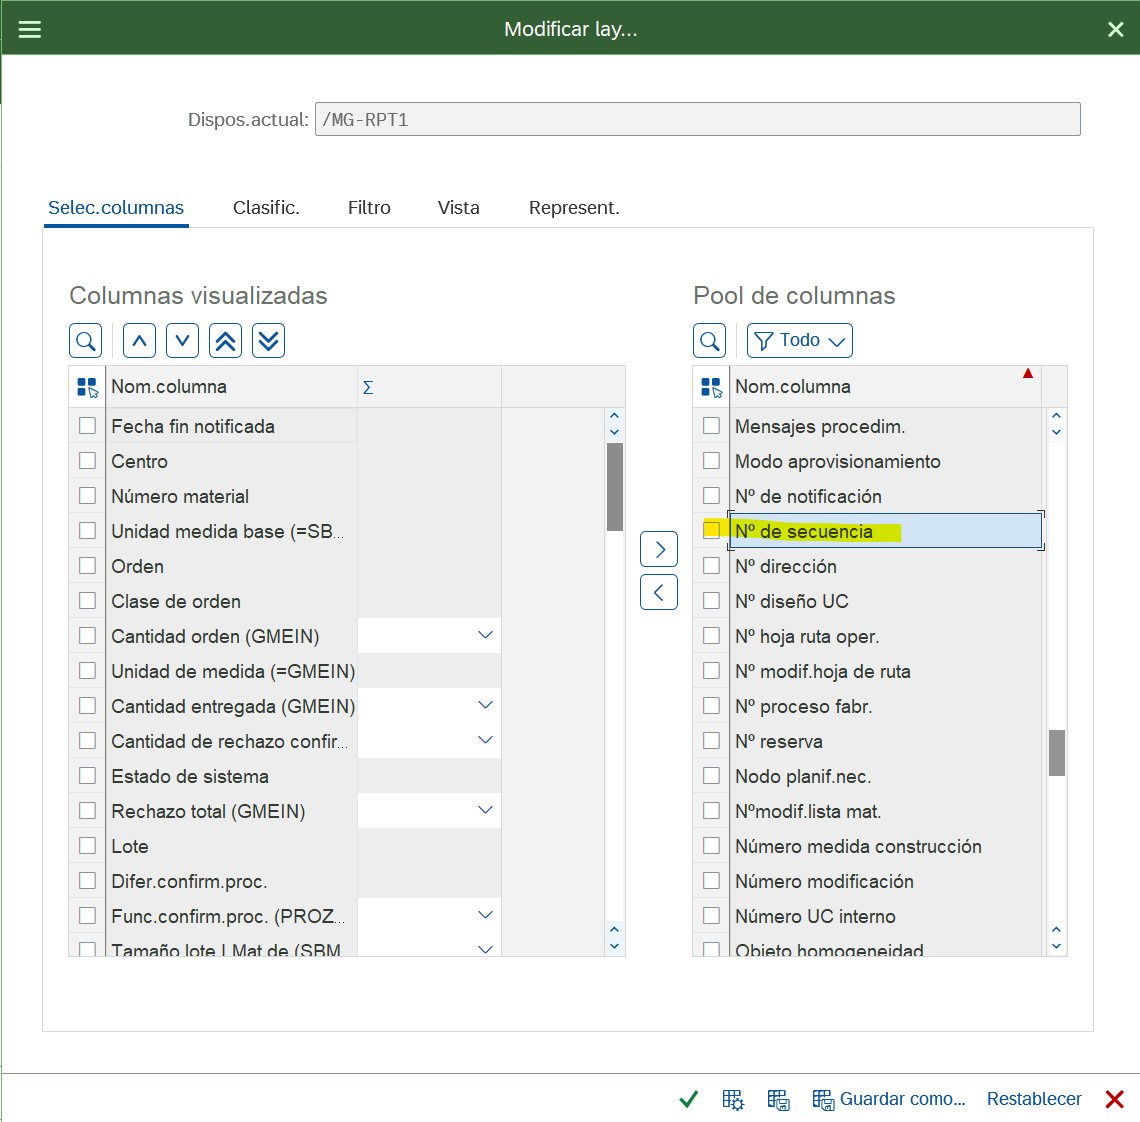Confirm layout with green checkmark
1140x1122 pixels.
[x=689, y=1099]
